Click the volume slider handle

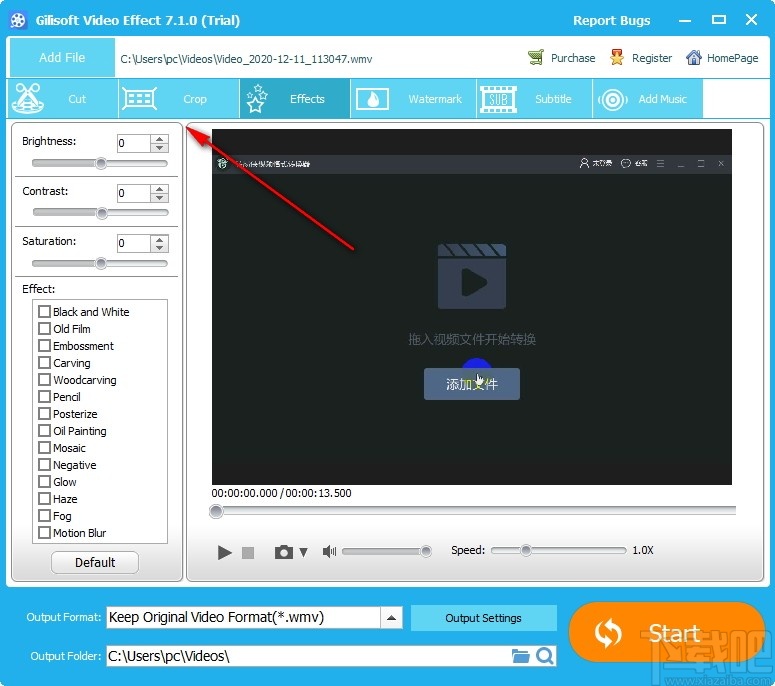tap(426, 551)
